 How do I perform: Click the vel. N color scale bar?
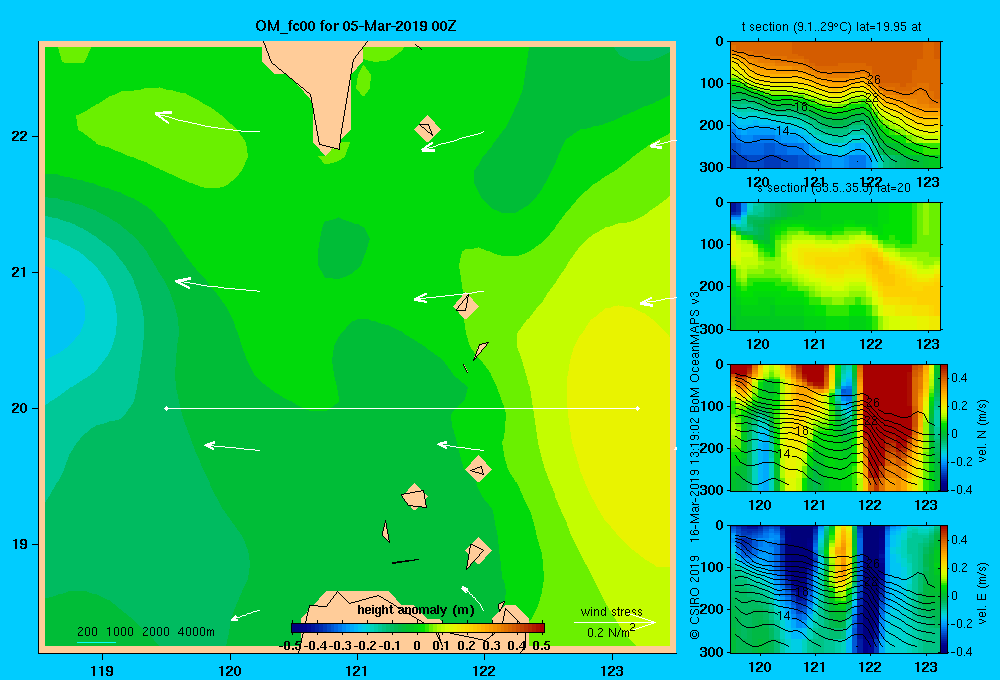coord(945,427)
